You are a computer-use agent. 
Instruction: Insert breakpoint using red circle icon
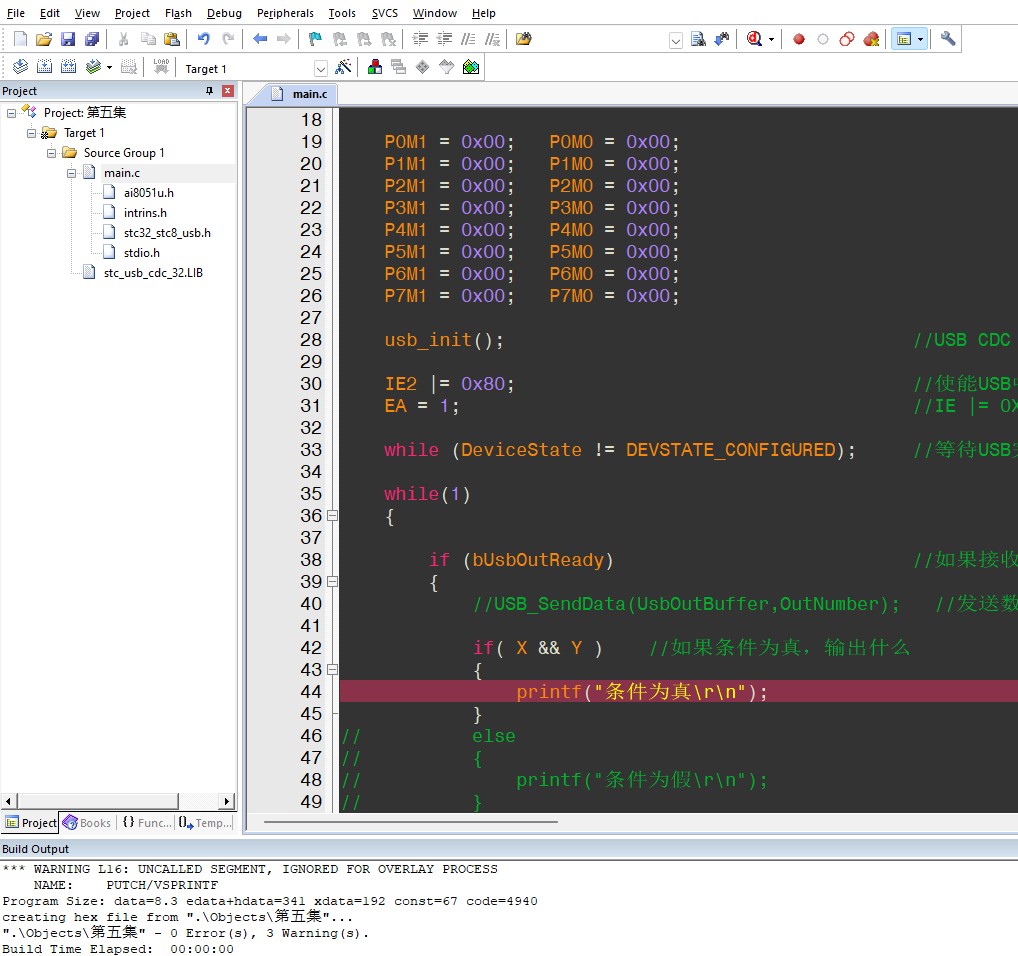click(x=798, y=39)
